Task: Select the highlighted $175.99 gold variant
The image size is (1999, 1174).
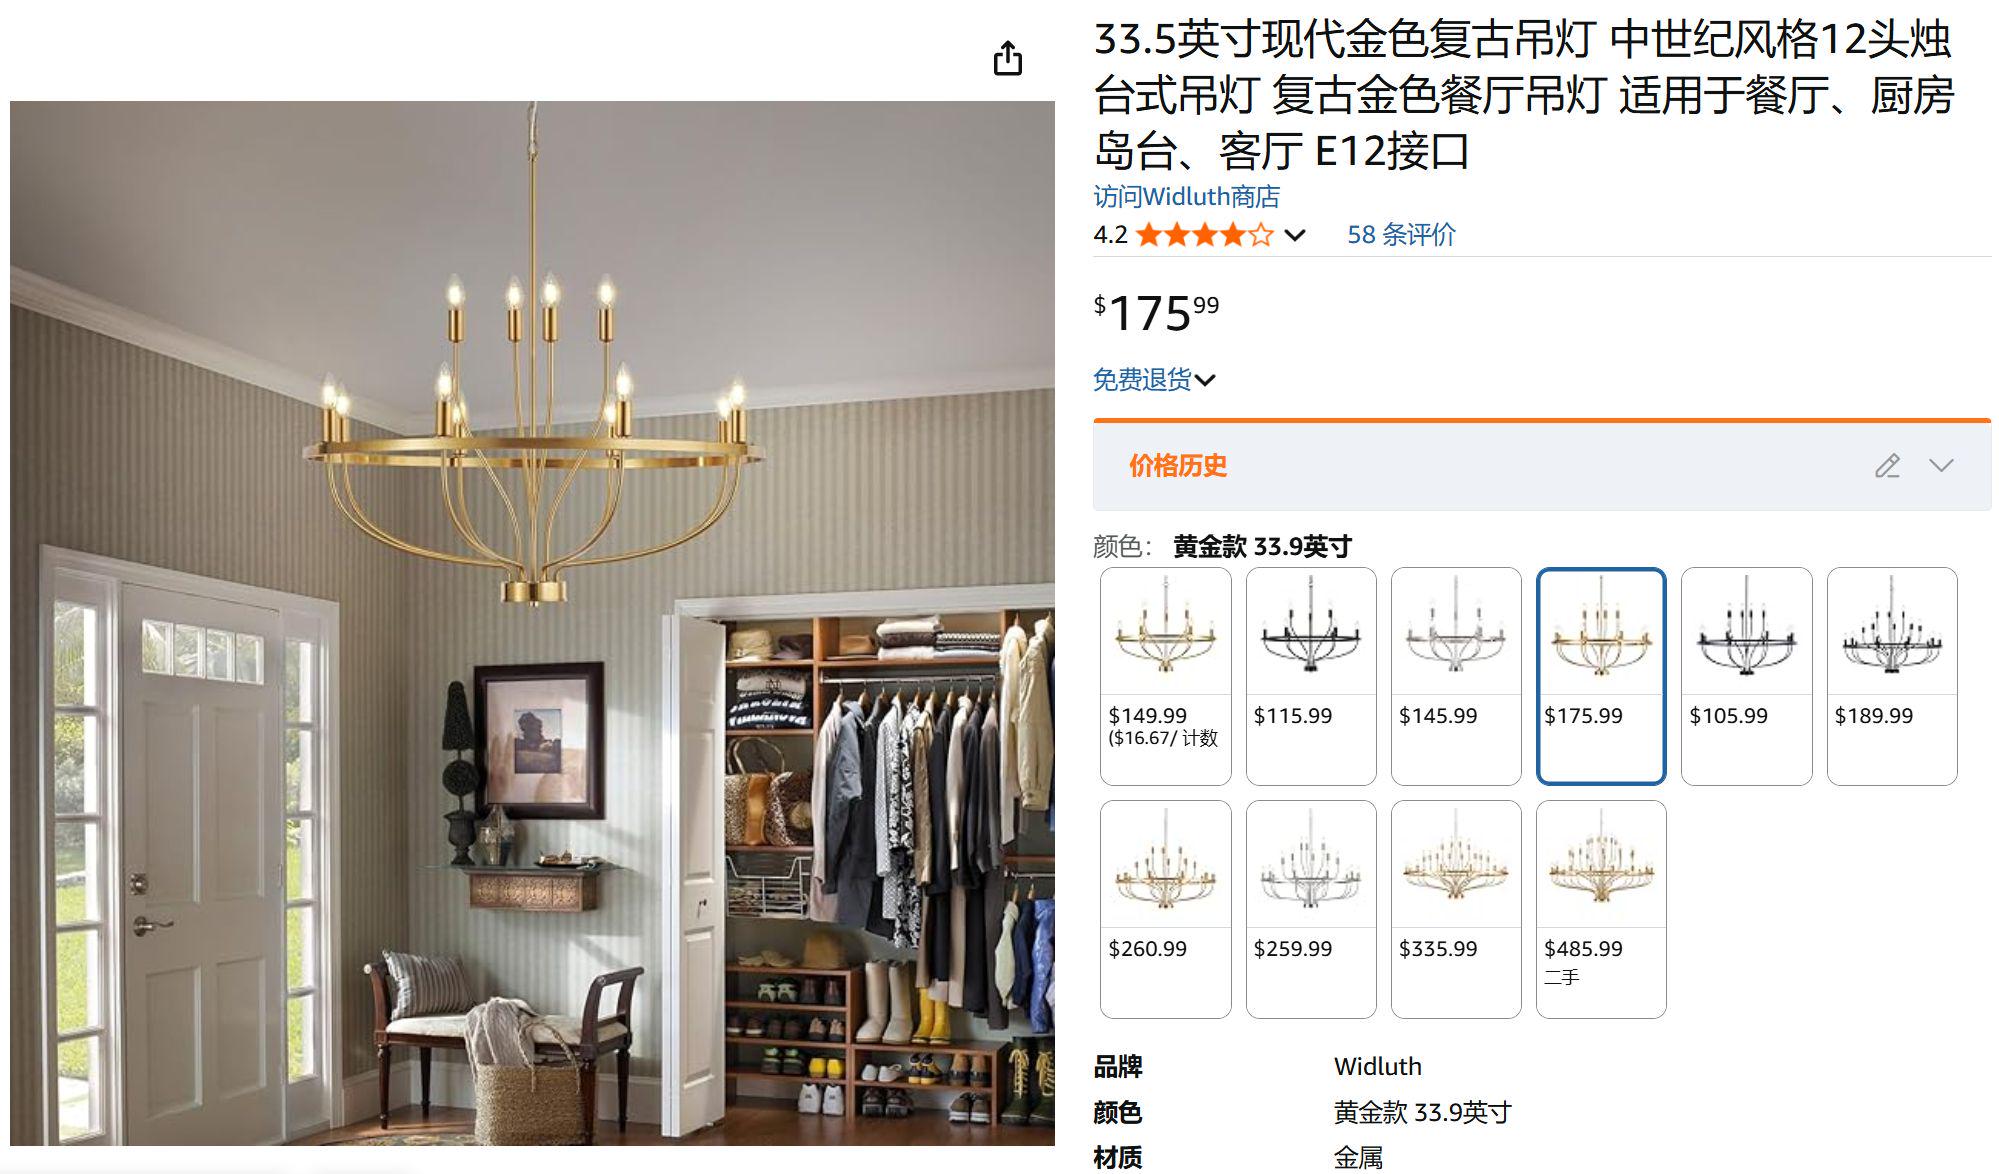Action: click(1601, 676)
